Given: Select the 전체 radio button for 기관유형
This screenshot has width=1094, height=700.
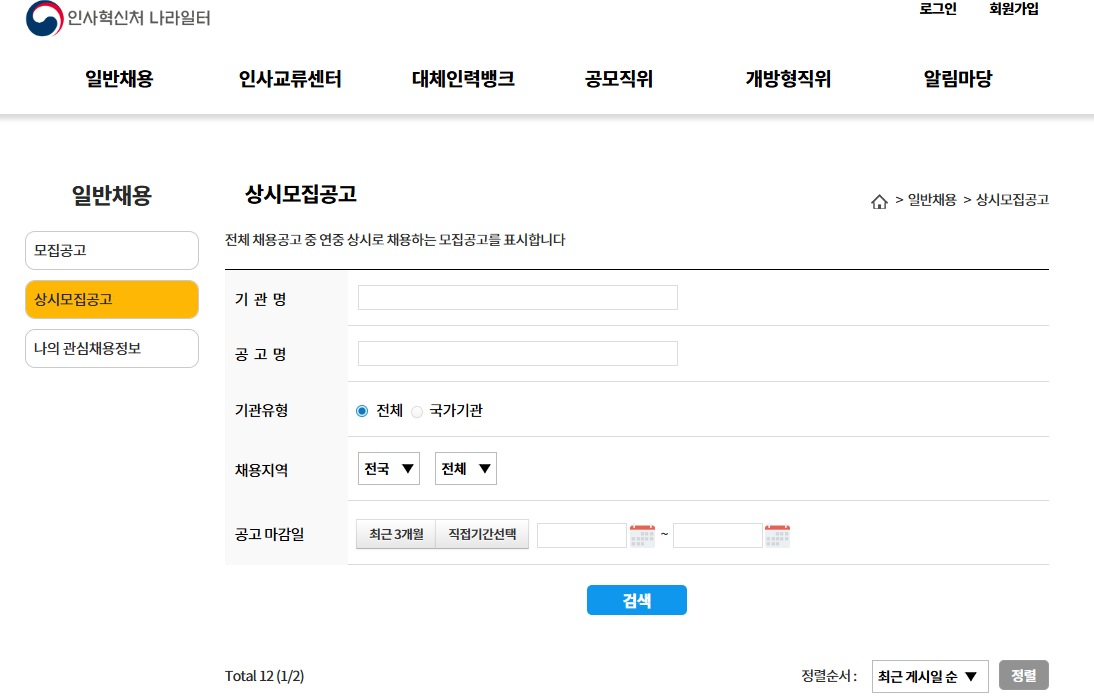Looking at the screenshot, I should tap(361, 410).
